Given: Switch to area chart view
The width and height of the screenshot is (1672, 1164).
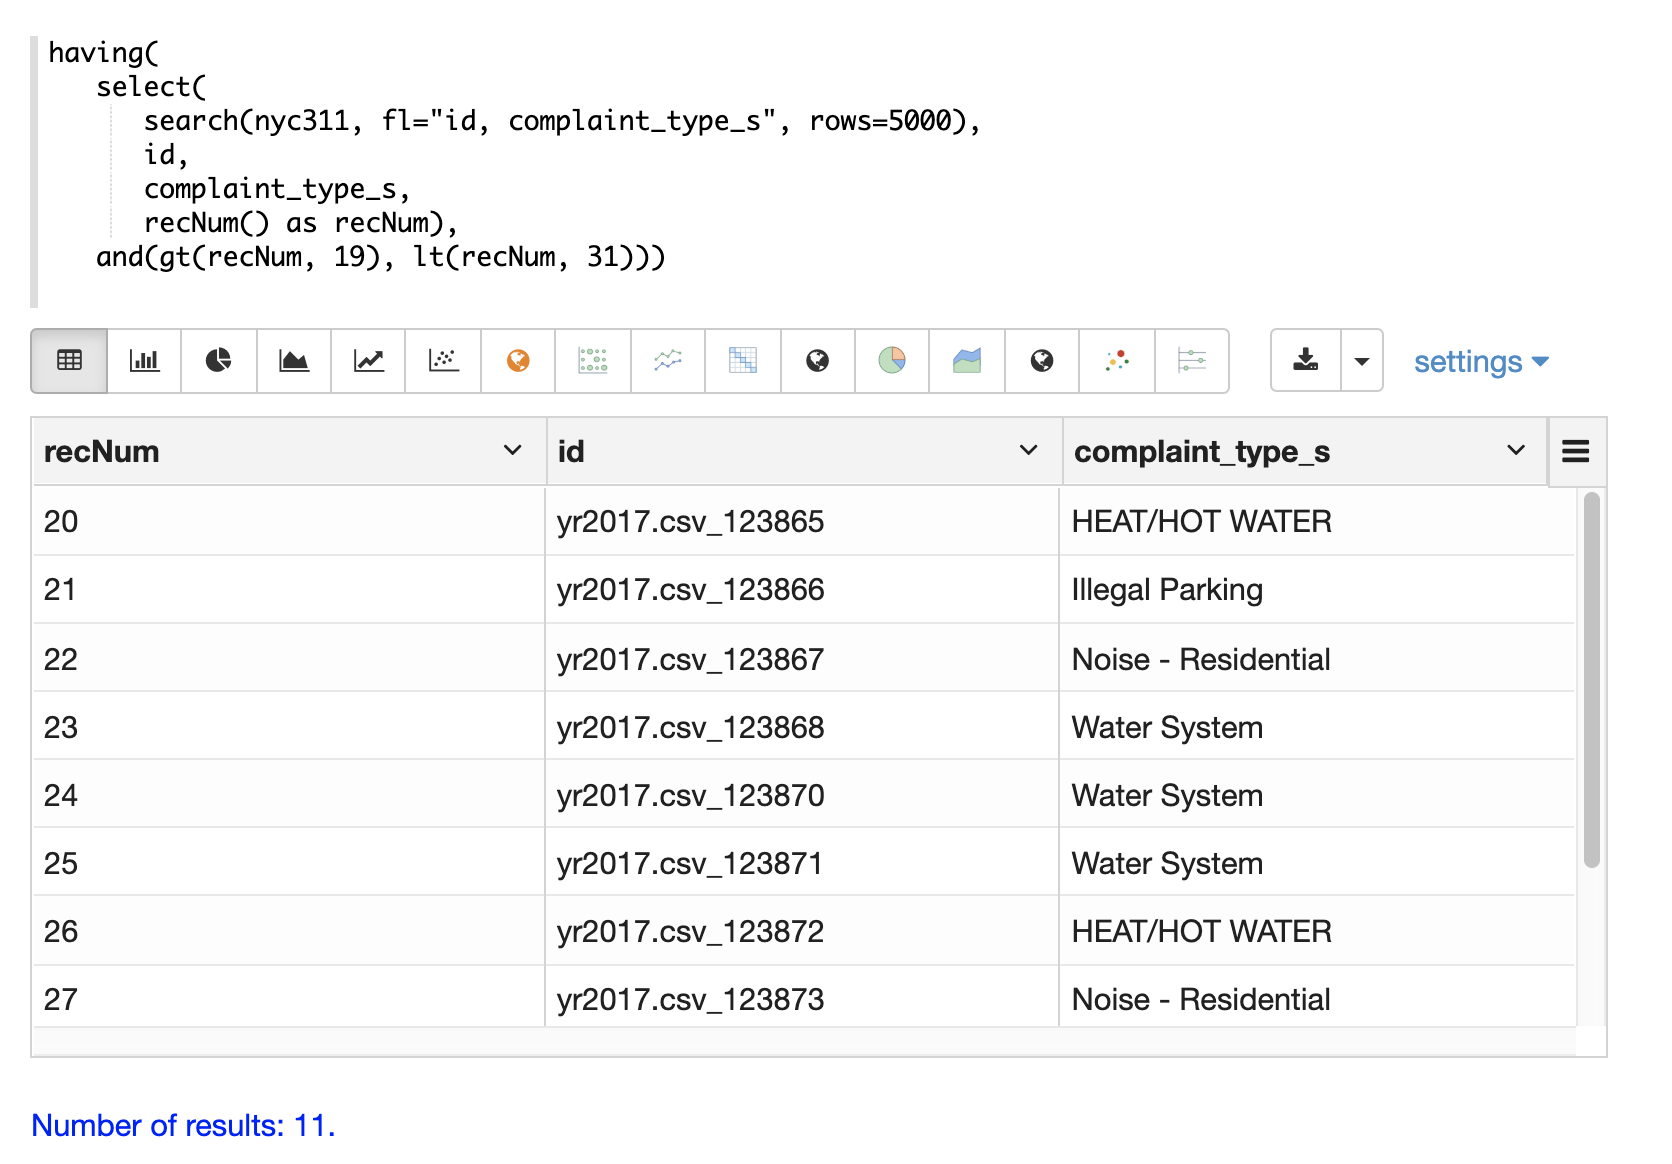Looking at the screenshot, I should pyautogui.click(x=294, y=361).
